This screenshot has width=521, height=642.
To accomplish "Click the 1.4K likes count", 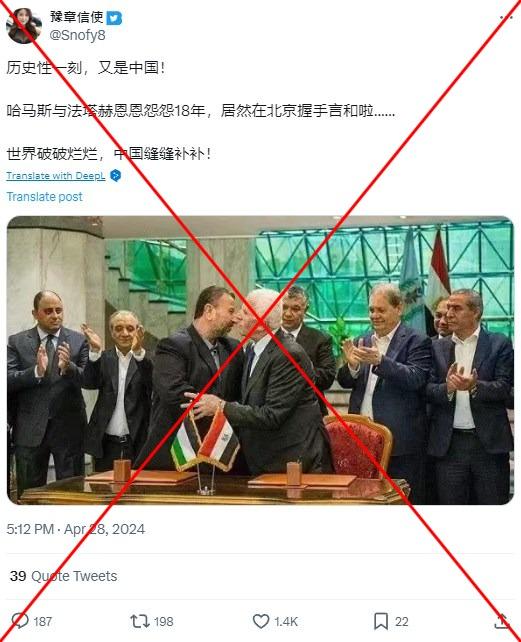I will 286,622.
